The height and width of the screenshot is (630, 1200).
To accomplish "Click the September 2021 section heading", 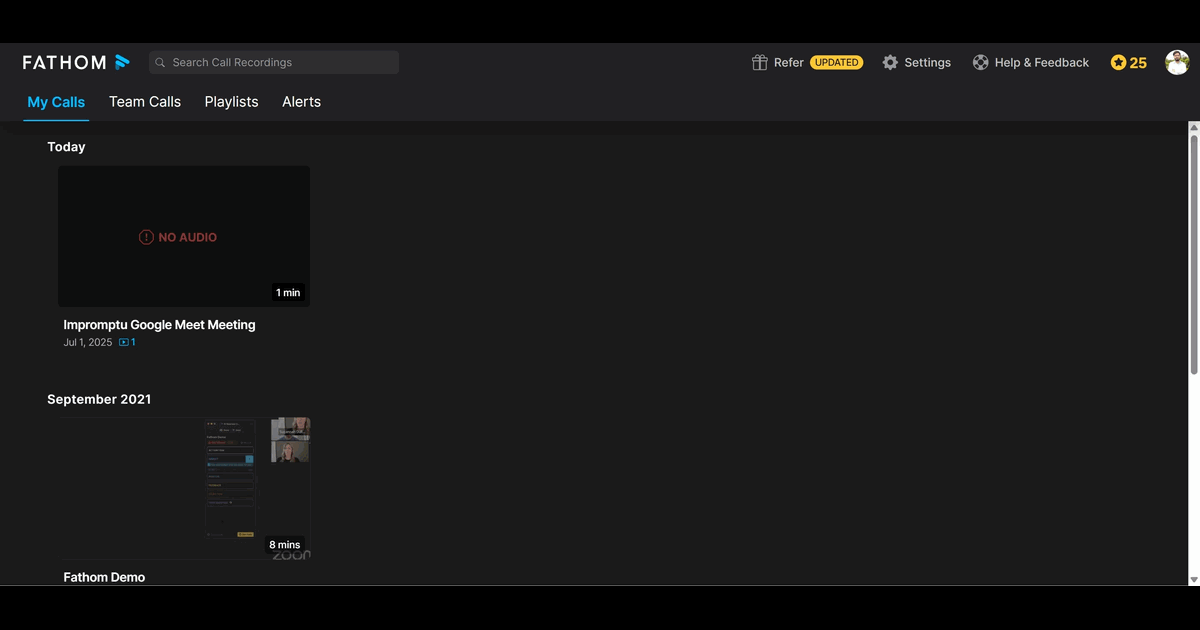I will point(99,399).
